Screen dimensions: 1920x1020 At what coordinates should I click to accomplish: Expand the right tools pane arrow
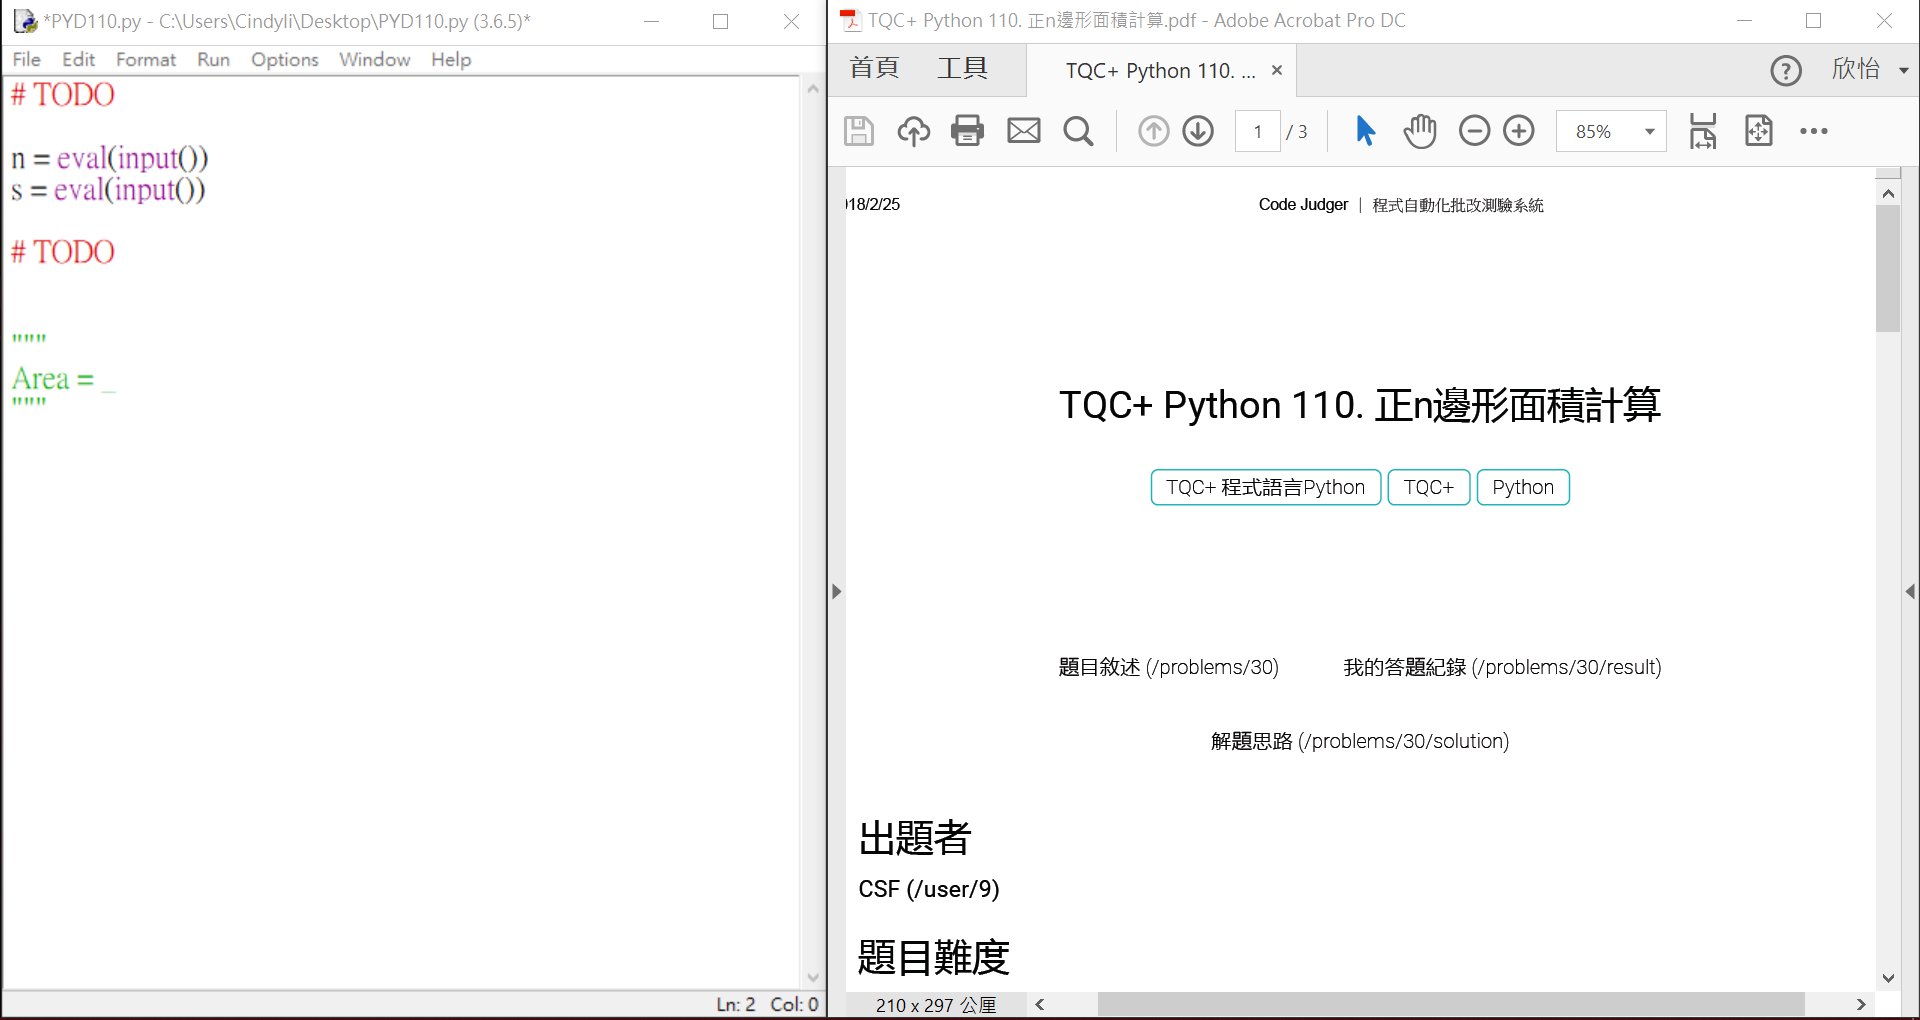click(x=1910, y=591)
